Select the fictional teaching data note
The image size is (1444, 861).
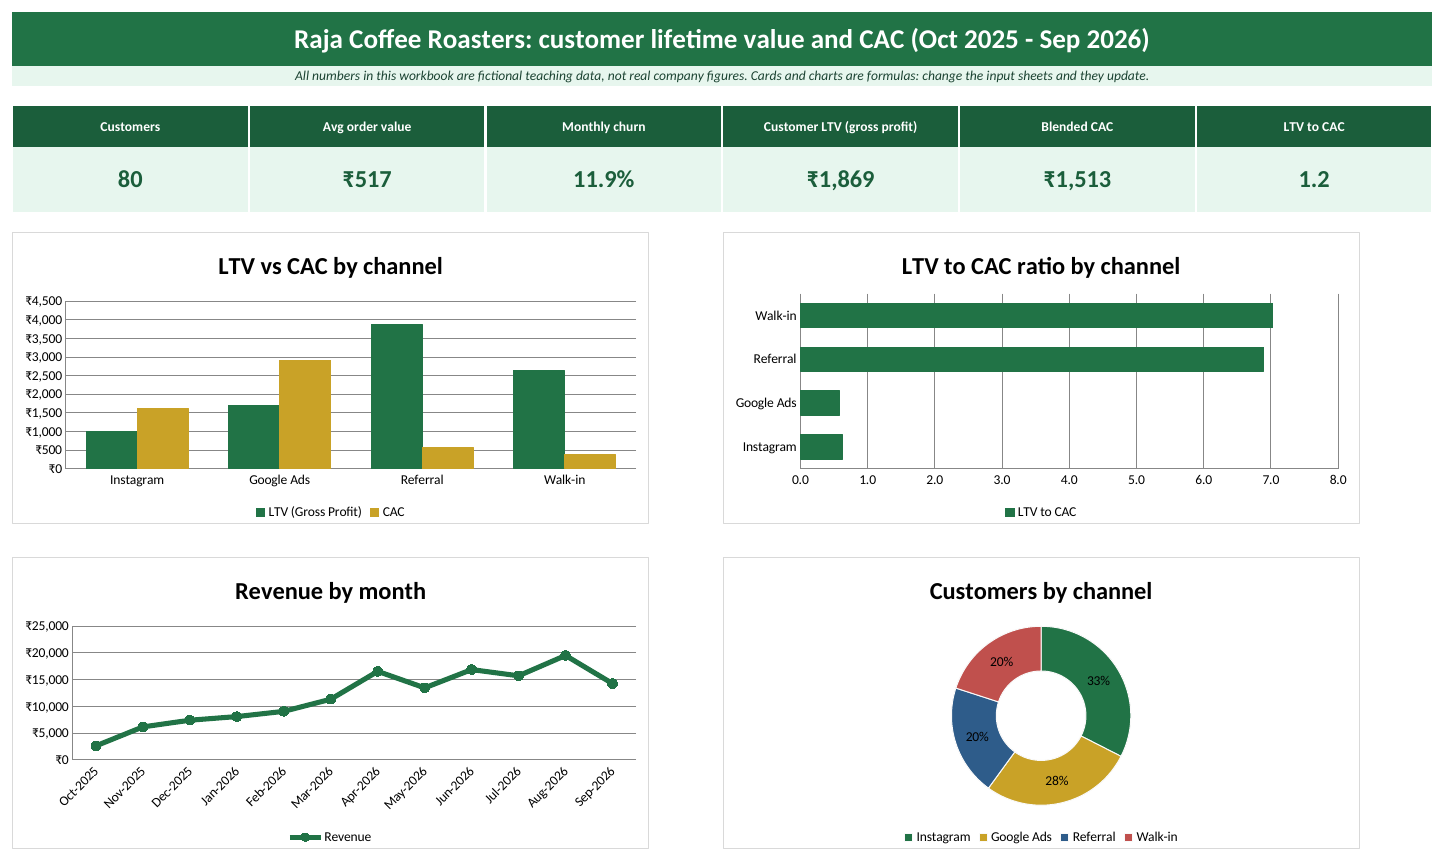pos(721,76)
